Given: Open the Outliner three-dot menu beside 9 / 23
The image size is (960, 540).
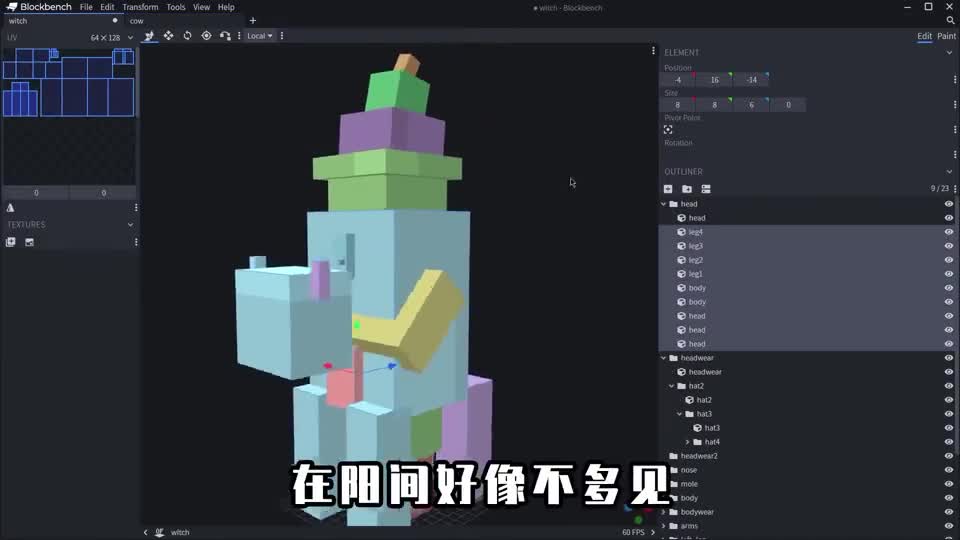Looking at the screenshot, I should tap(954, 189).
